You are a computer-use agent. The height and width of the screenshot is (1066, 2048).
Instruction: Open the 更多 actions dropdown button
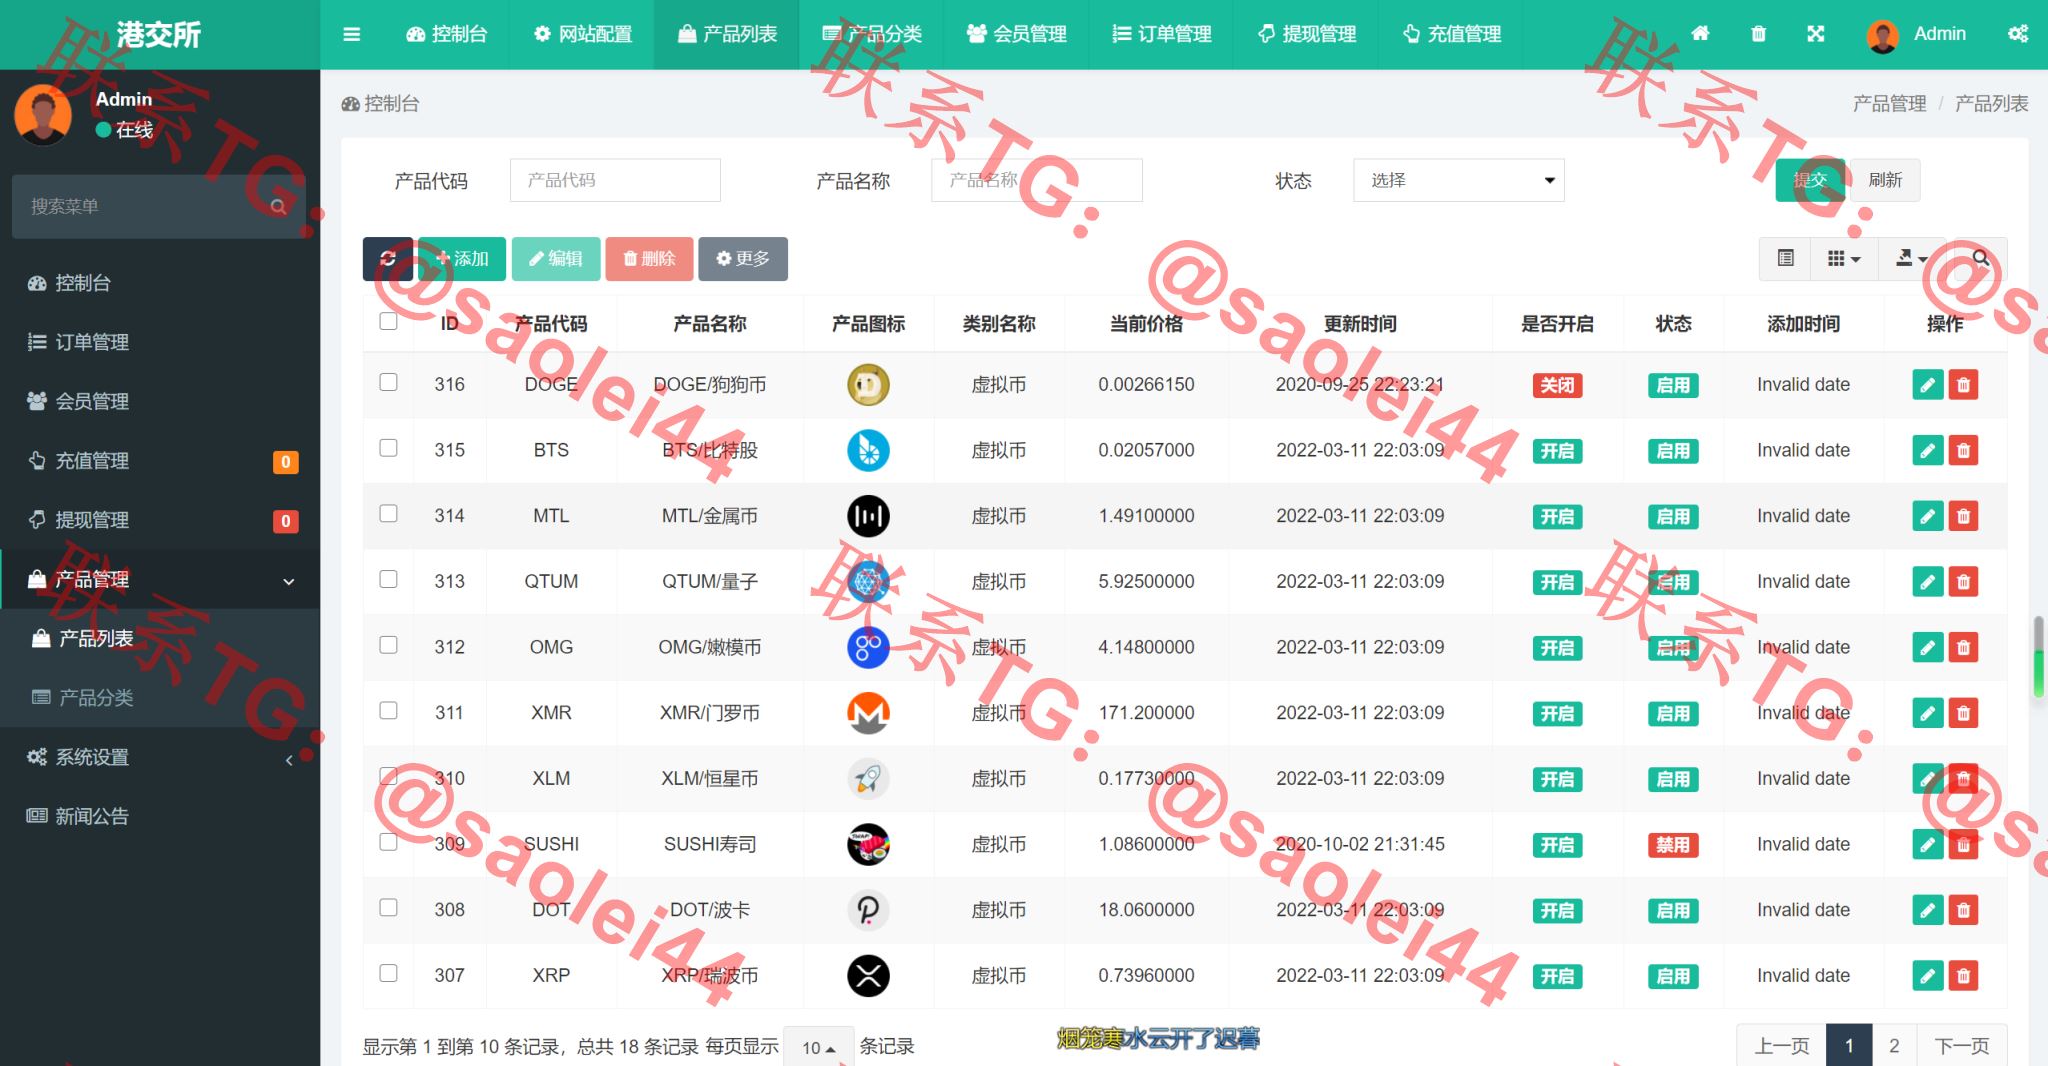pyautogui.click(x=743, y=259)
